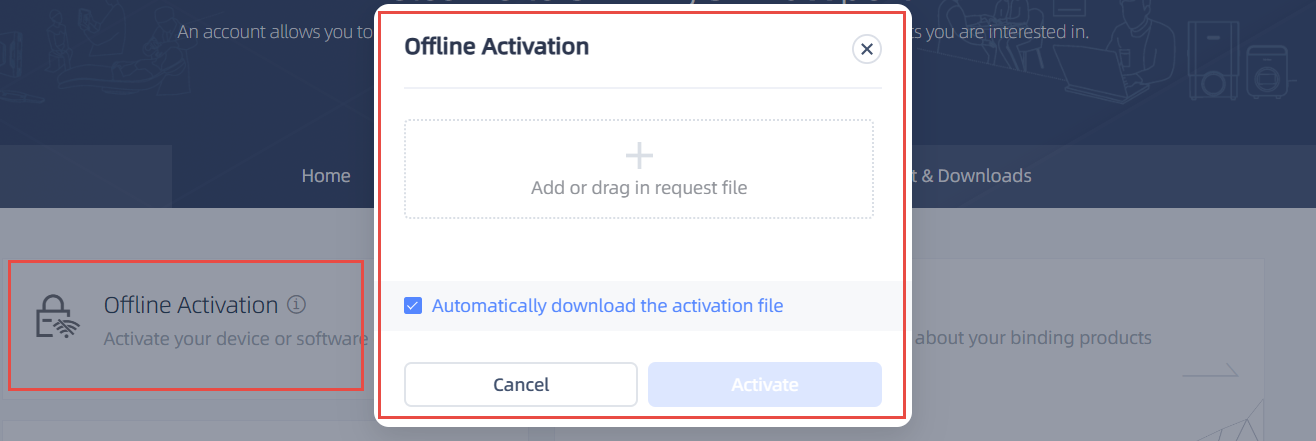Click the Offline Activation dialog title

tap(496, 46)
